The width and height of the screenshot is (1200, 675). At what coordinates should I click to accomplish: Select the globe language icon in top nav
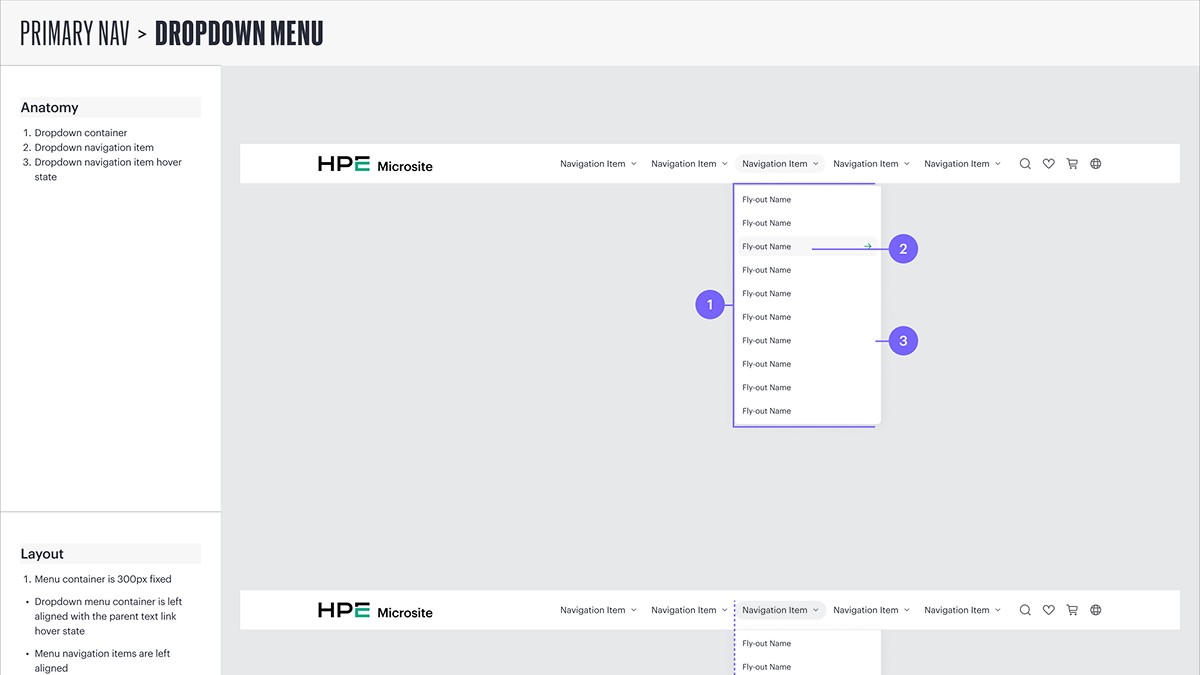tap(1095, 163)
